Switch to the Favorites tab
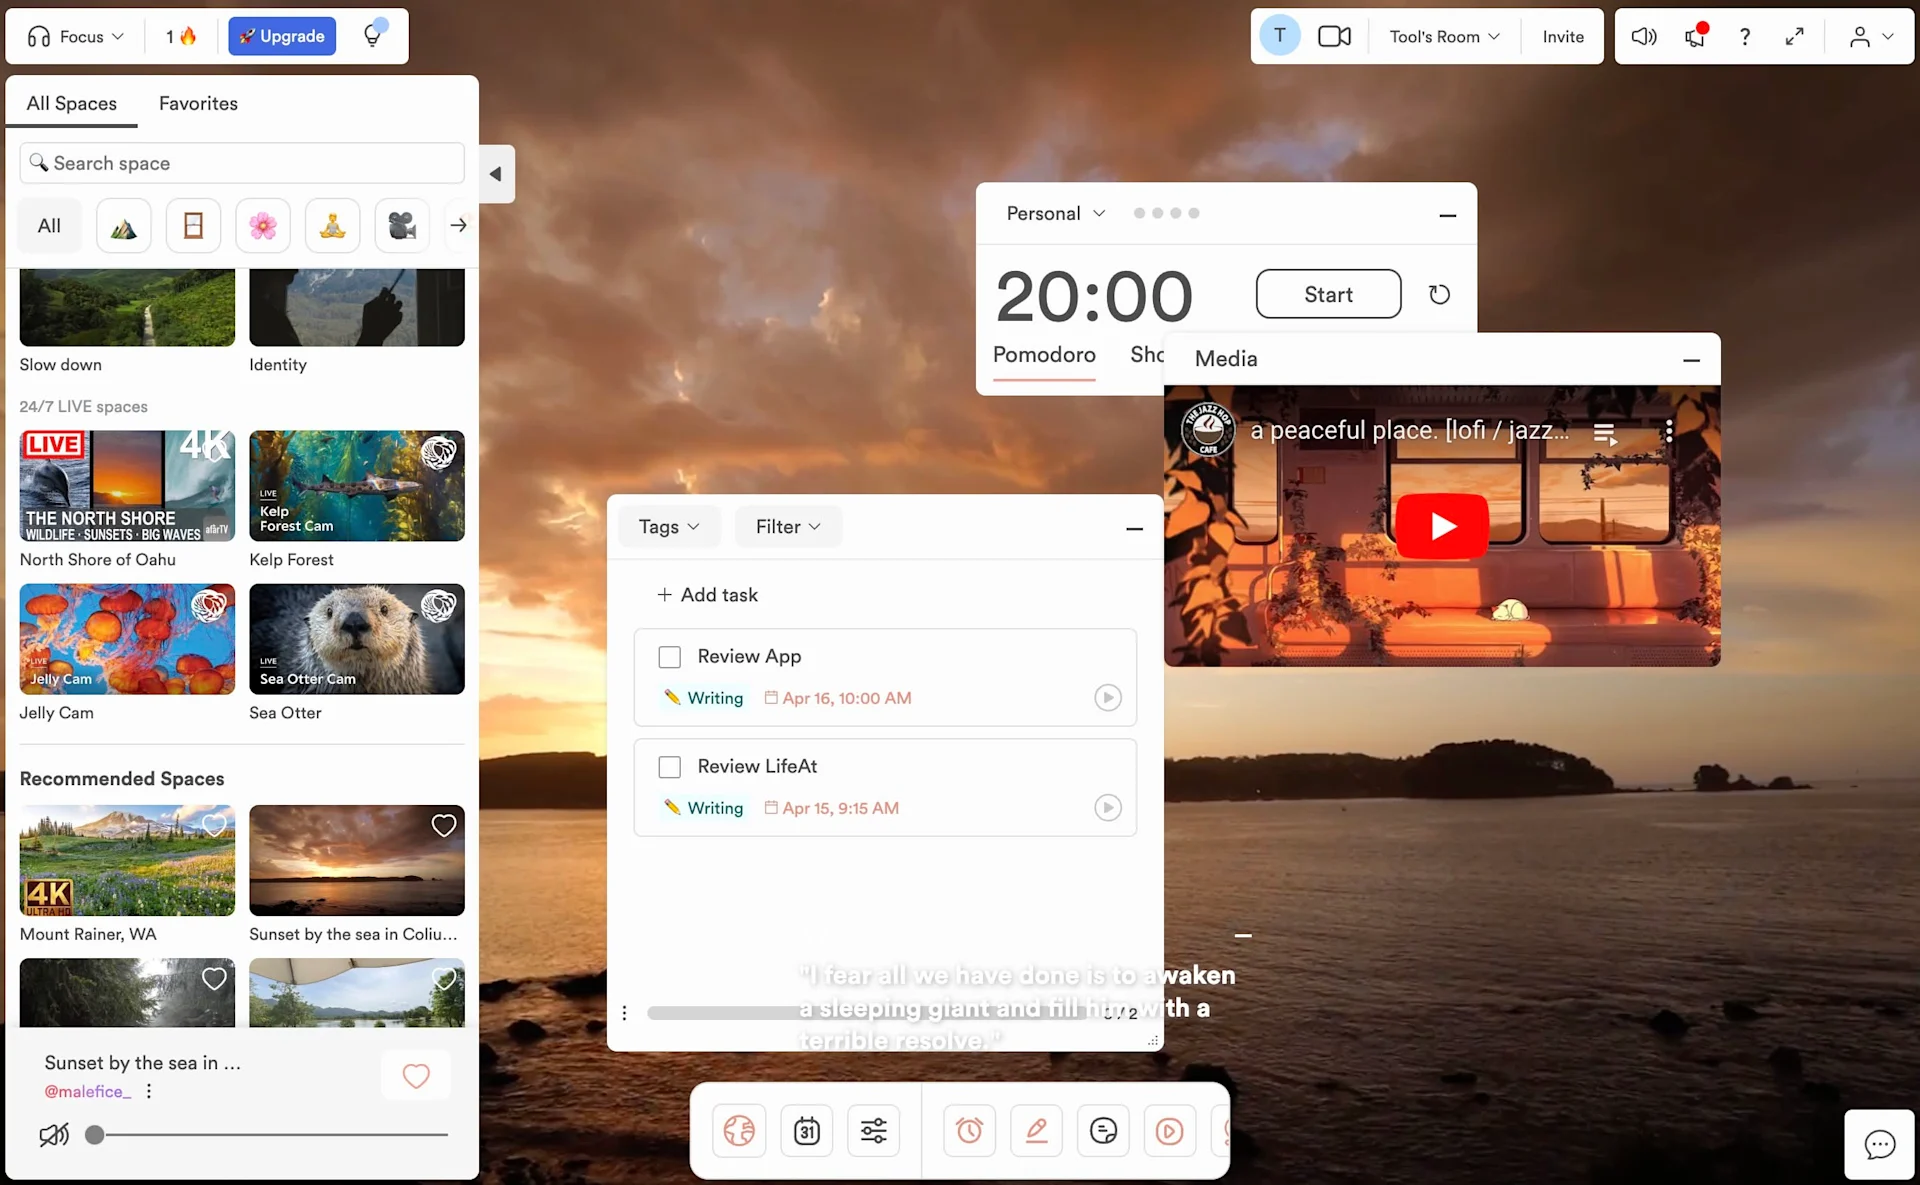Viewport: 1920px width, 1185px height. 197,103
